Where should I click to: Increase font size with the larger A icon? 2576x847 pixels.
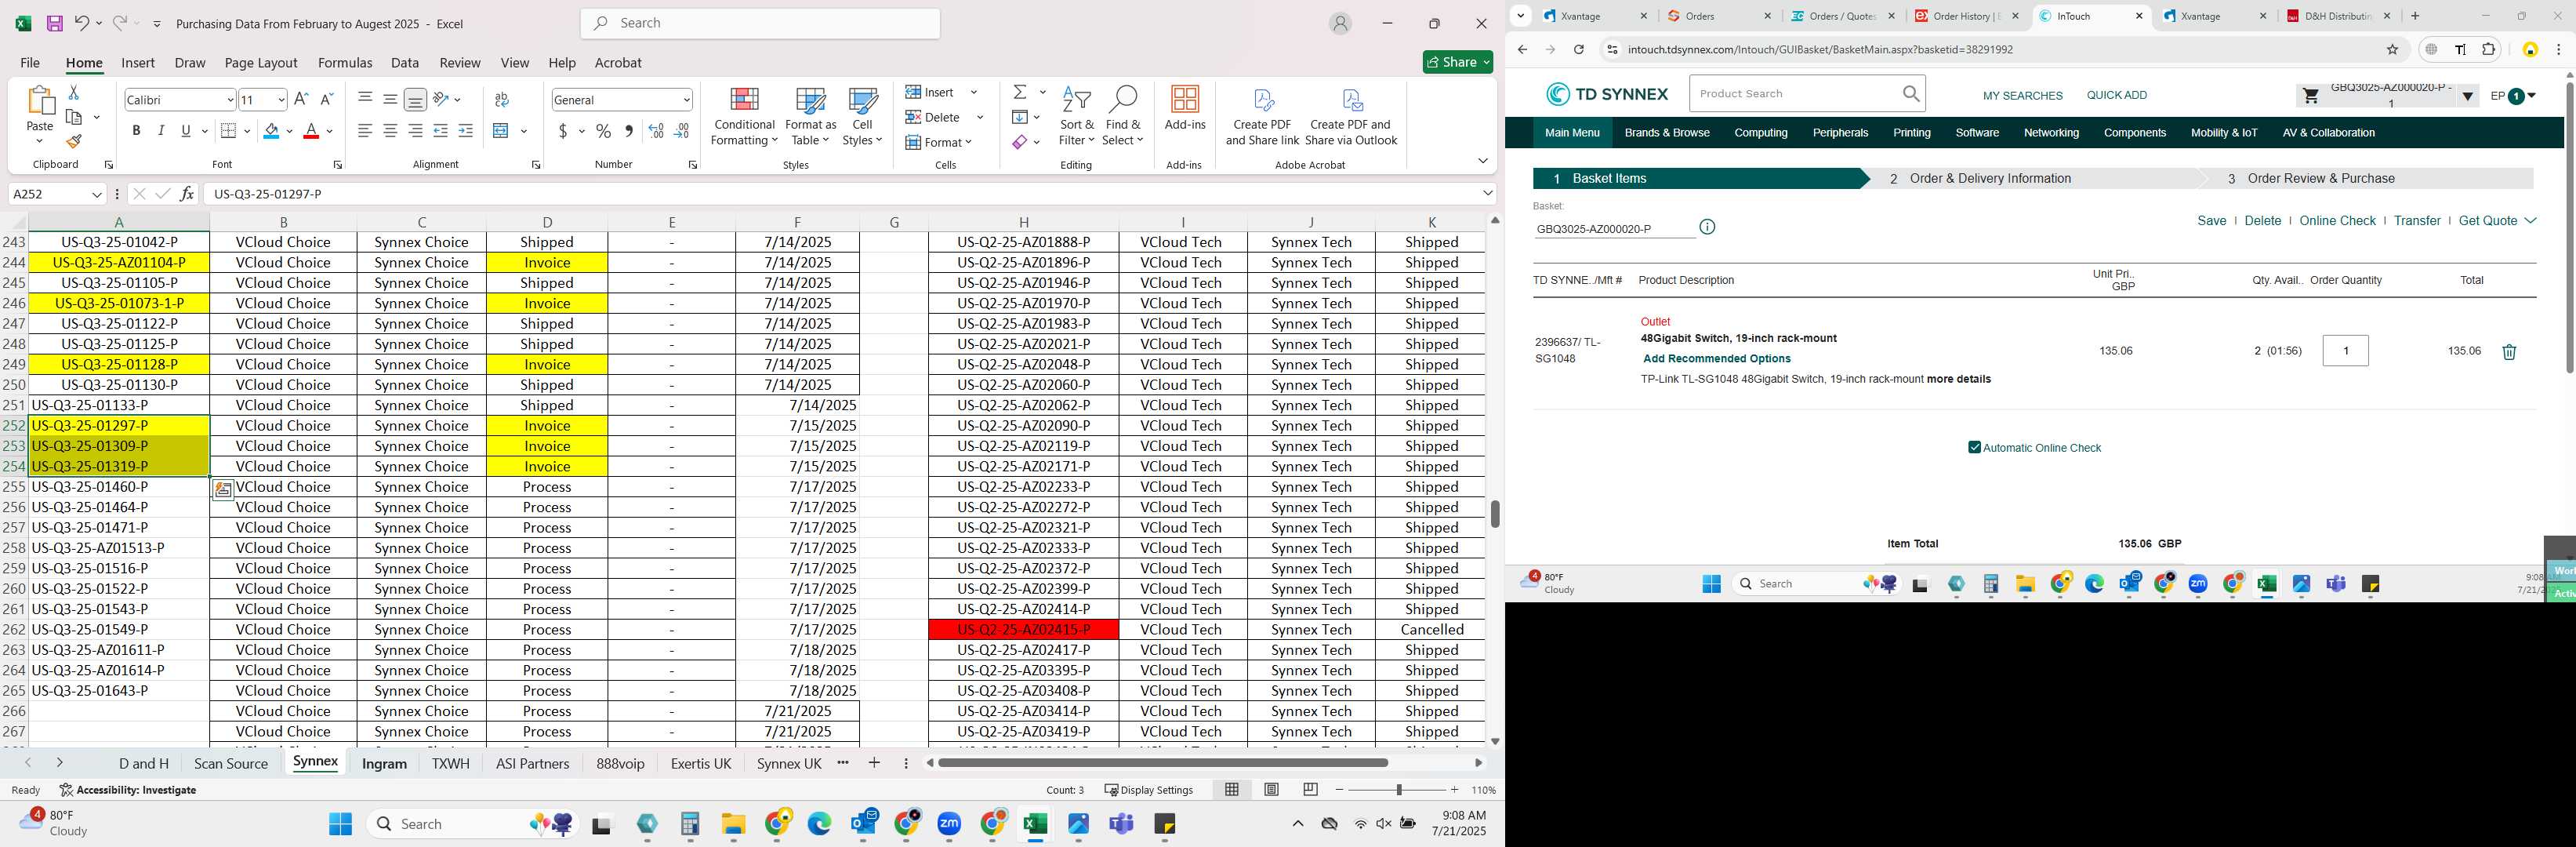click(301, 99)
